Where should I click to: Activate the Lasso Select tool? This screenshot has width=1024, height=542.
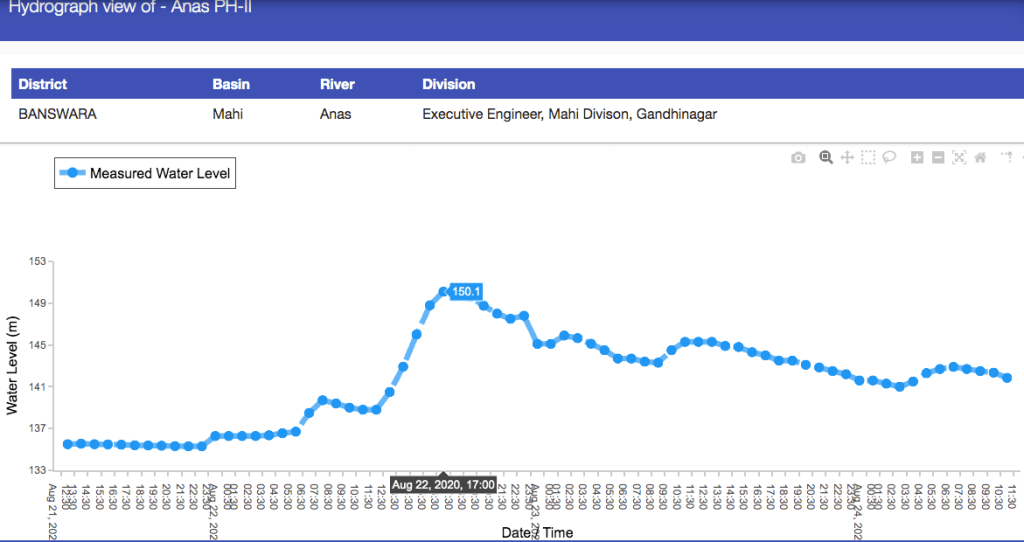[x=889, y=157]
